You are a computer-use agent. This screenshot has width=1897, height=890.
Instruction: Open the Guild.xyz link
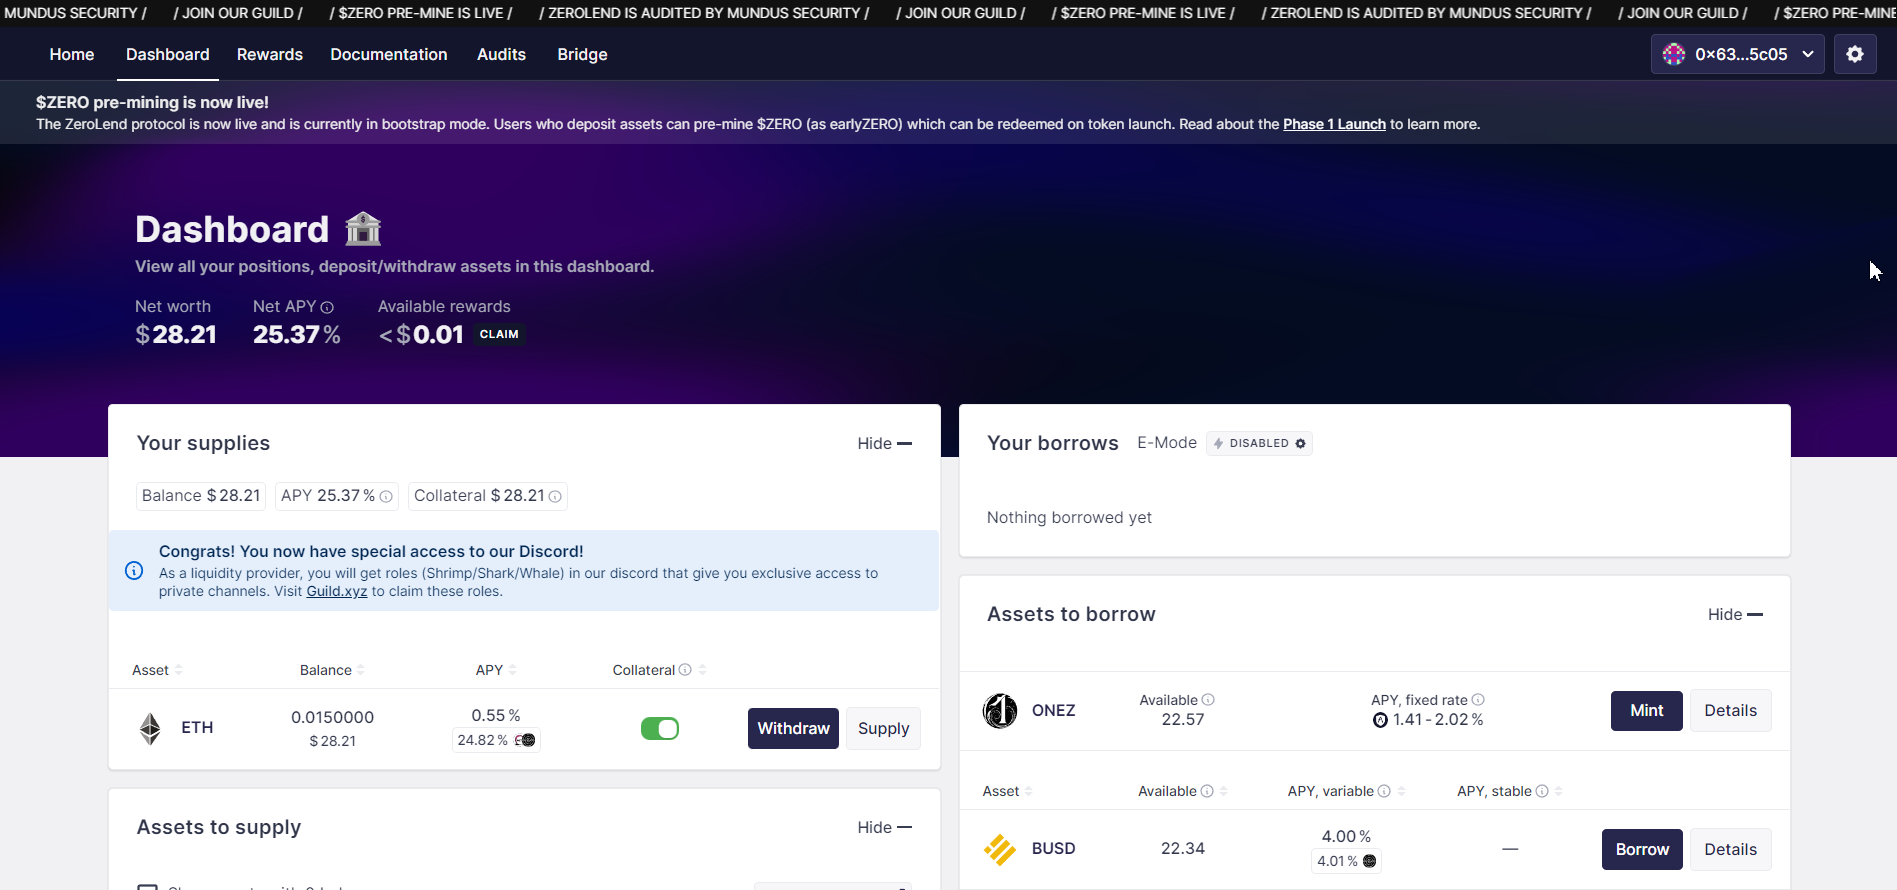point(337,591)
